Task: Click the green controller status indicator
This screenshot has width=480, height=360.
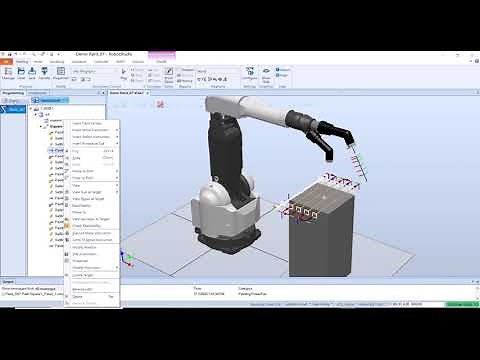Action: [462, 304]
